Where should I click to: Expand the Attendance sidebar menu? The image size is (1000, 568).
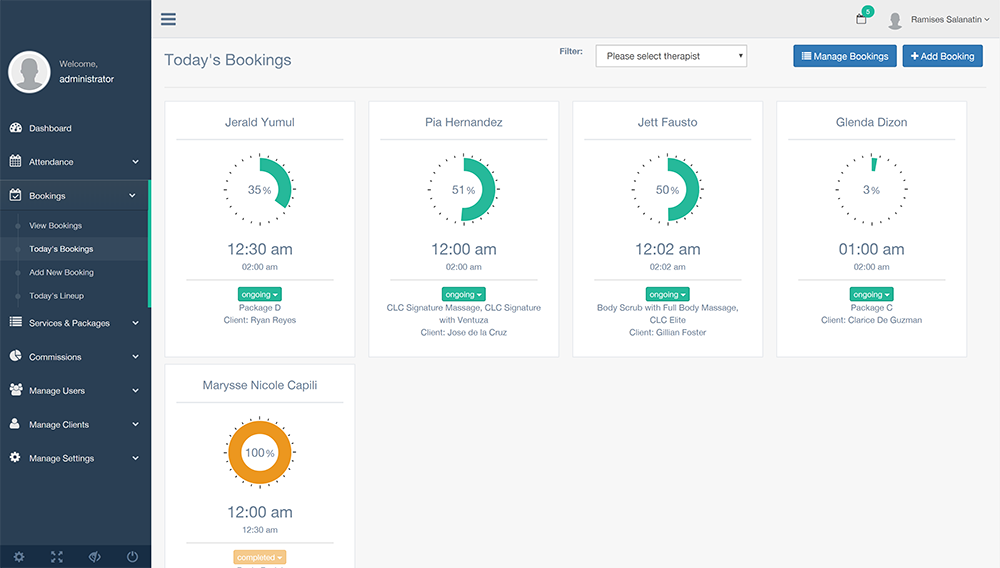coord(75,162)
